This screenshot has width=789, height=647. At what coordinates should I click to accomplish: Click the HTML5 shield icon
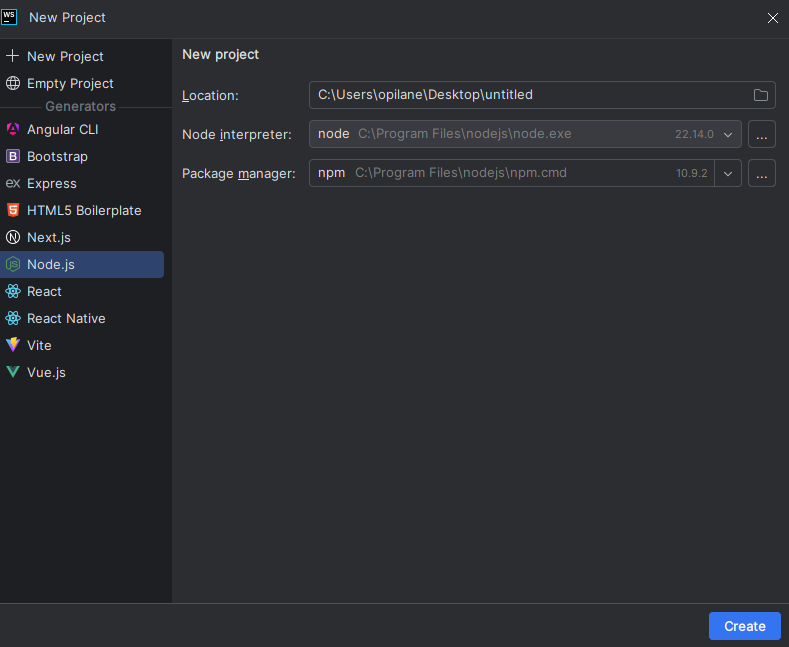coord(13,210)
